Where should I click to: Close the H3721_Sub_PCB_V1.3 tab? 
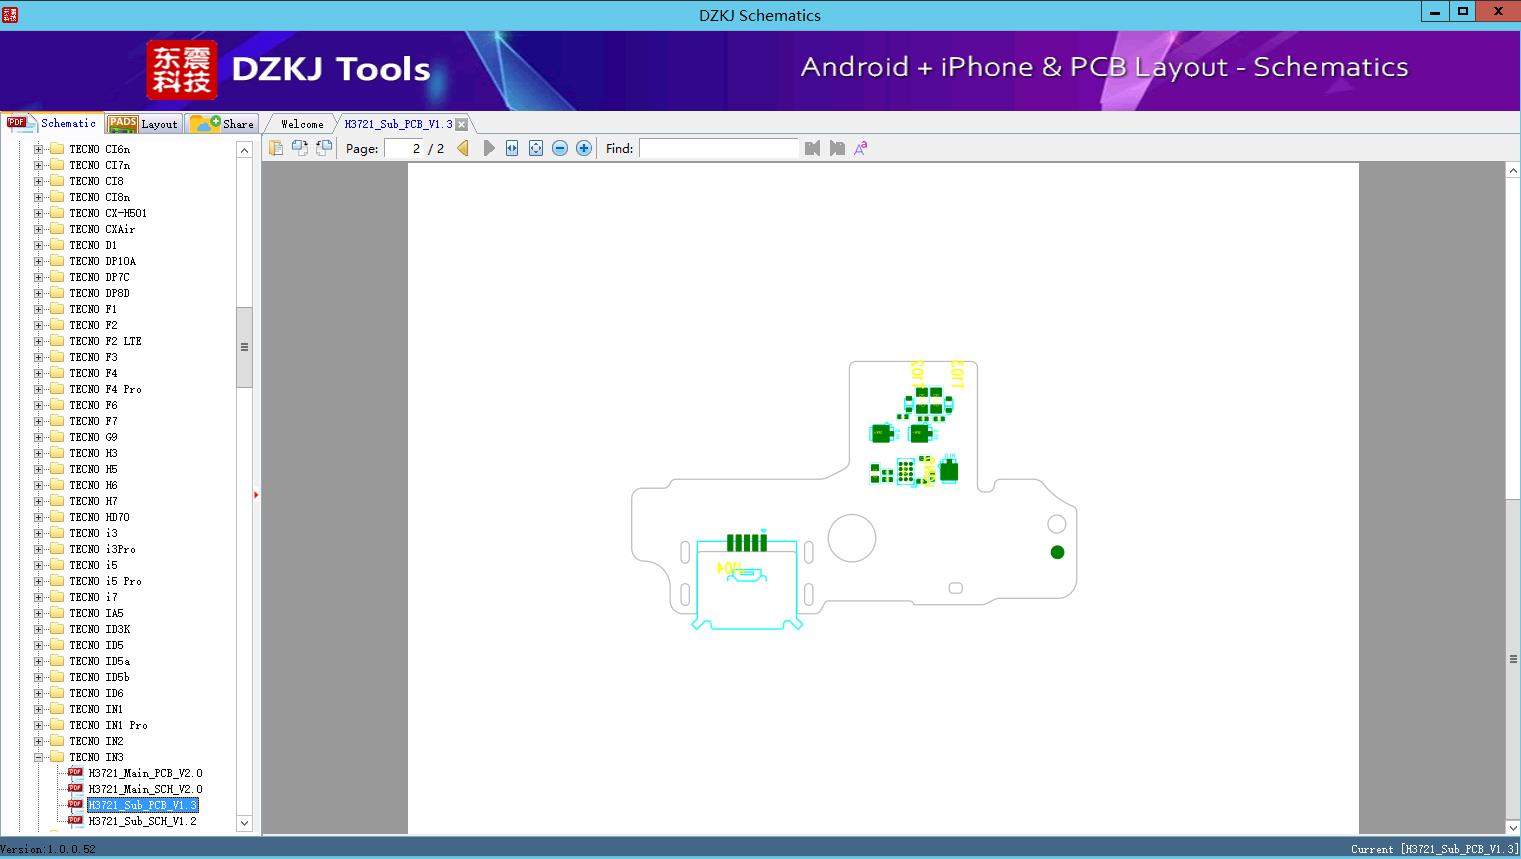pos(462,125)
